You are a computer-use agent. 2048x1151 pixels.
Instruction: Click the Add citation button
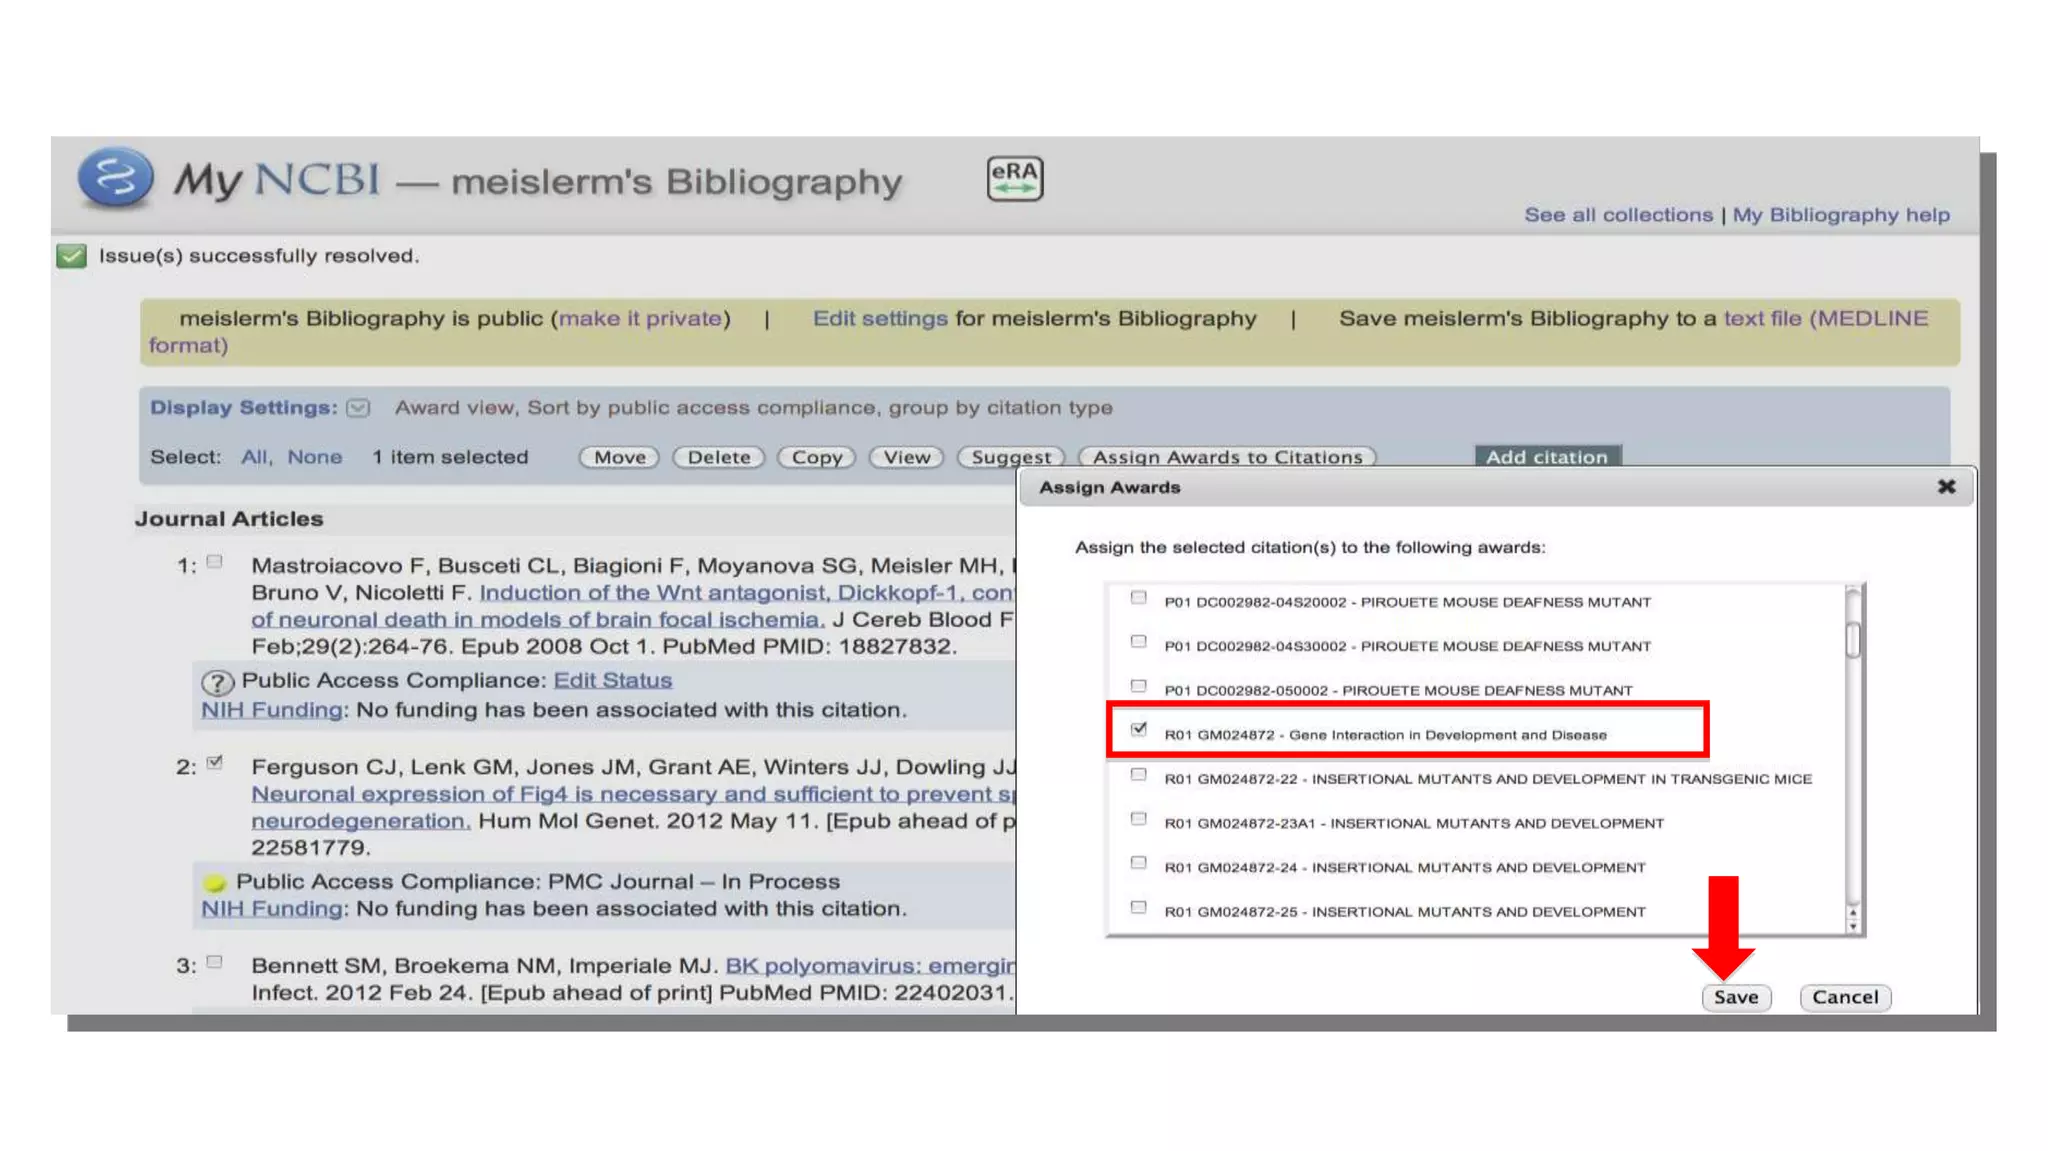[x=1546, y=457]
